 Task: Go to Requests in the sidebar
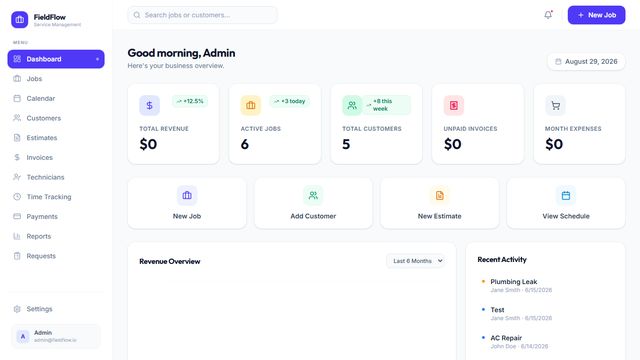(56, 256)
